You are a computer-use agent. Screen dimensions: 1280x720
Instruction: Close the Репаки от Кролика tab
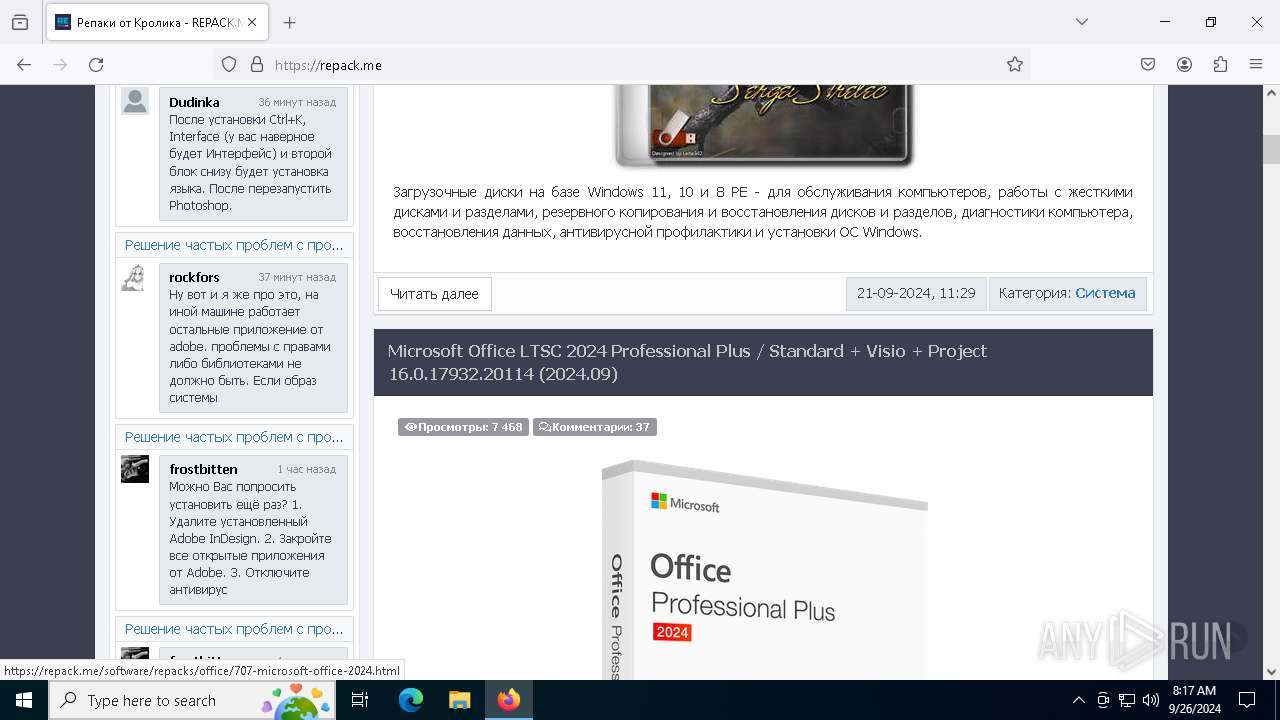click(x=252, y=22)
